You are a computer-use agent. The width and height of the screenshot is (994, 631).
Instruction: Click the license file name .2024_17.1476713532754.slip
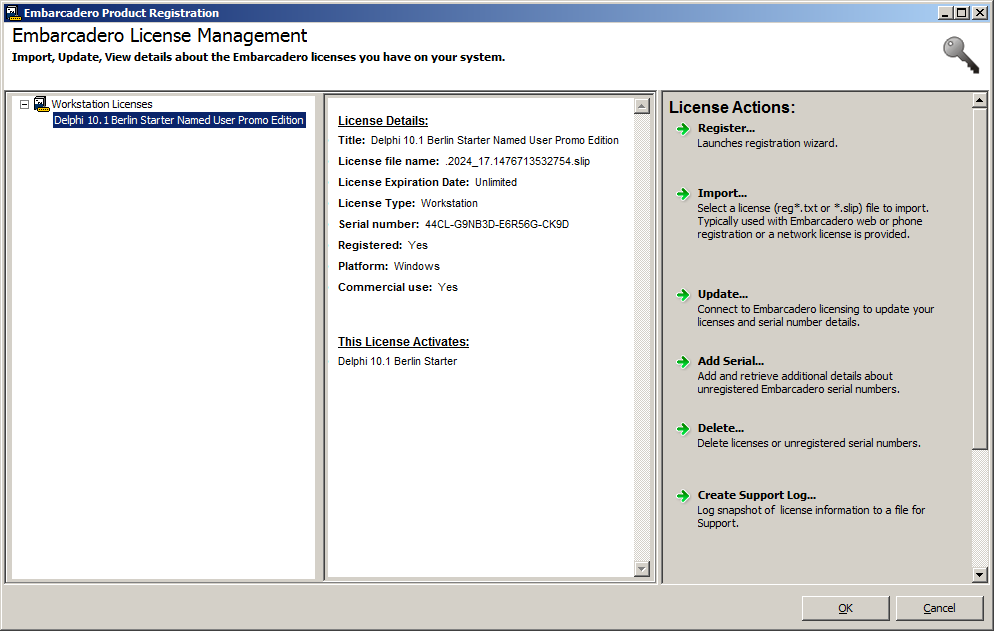(517, 162)
